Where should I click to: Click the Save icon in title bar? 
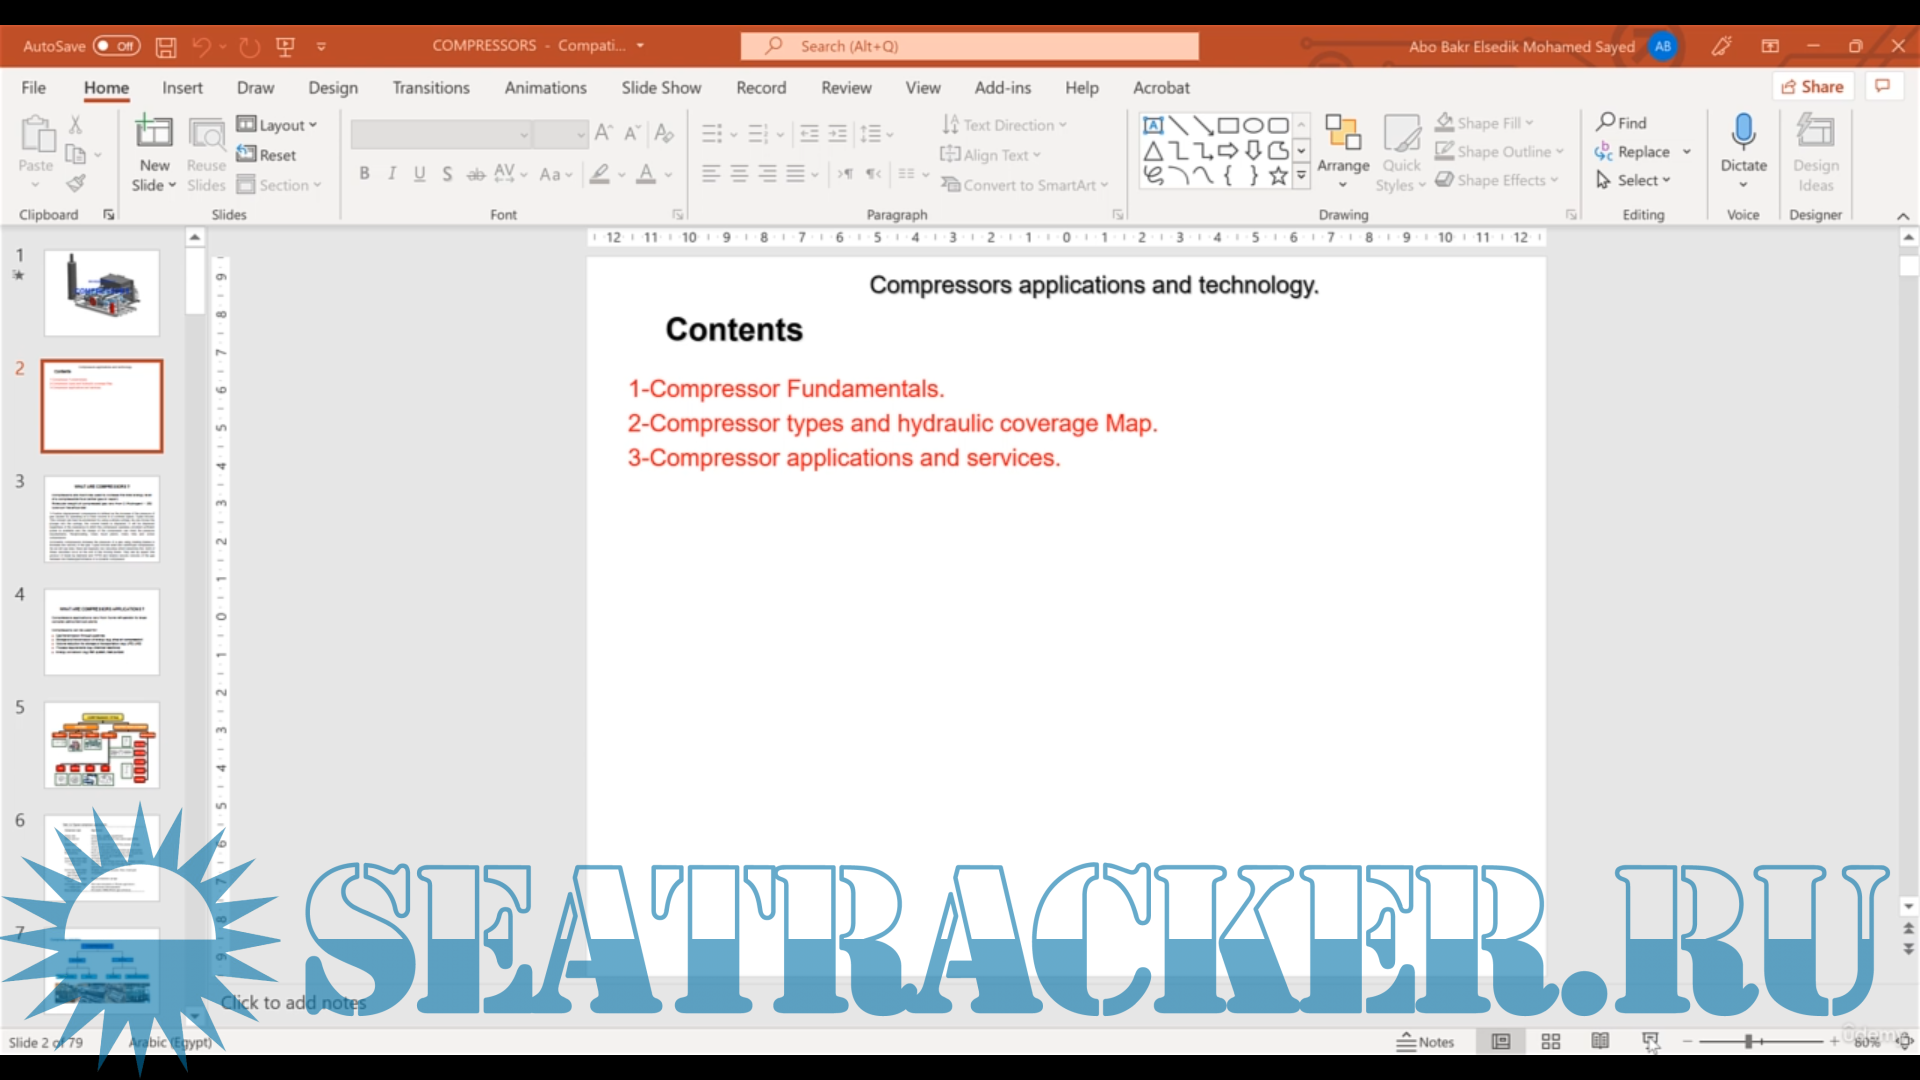166,46
